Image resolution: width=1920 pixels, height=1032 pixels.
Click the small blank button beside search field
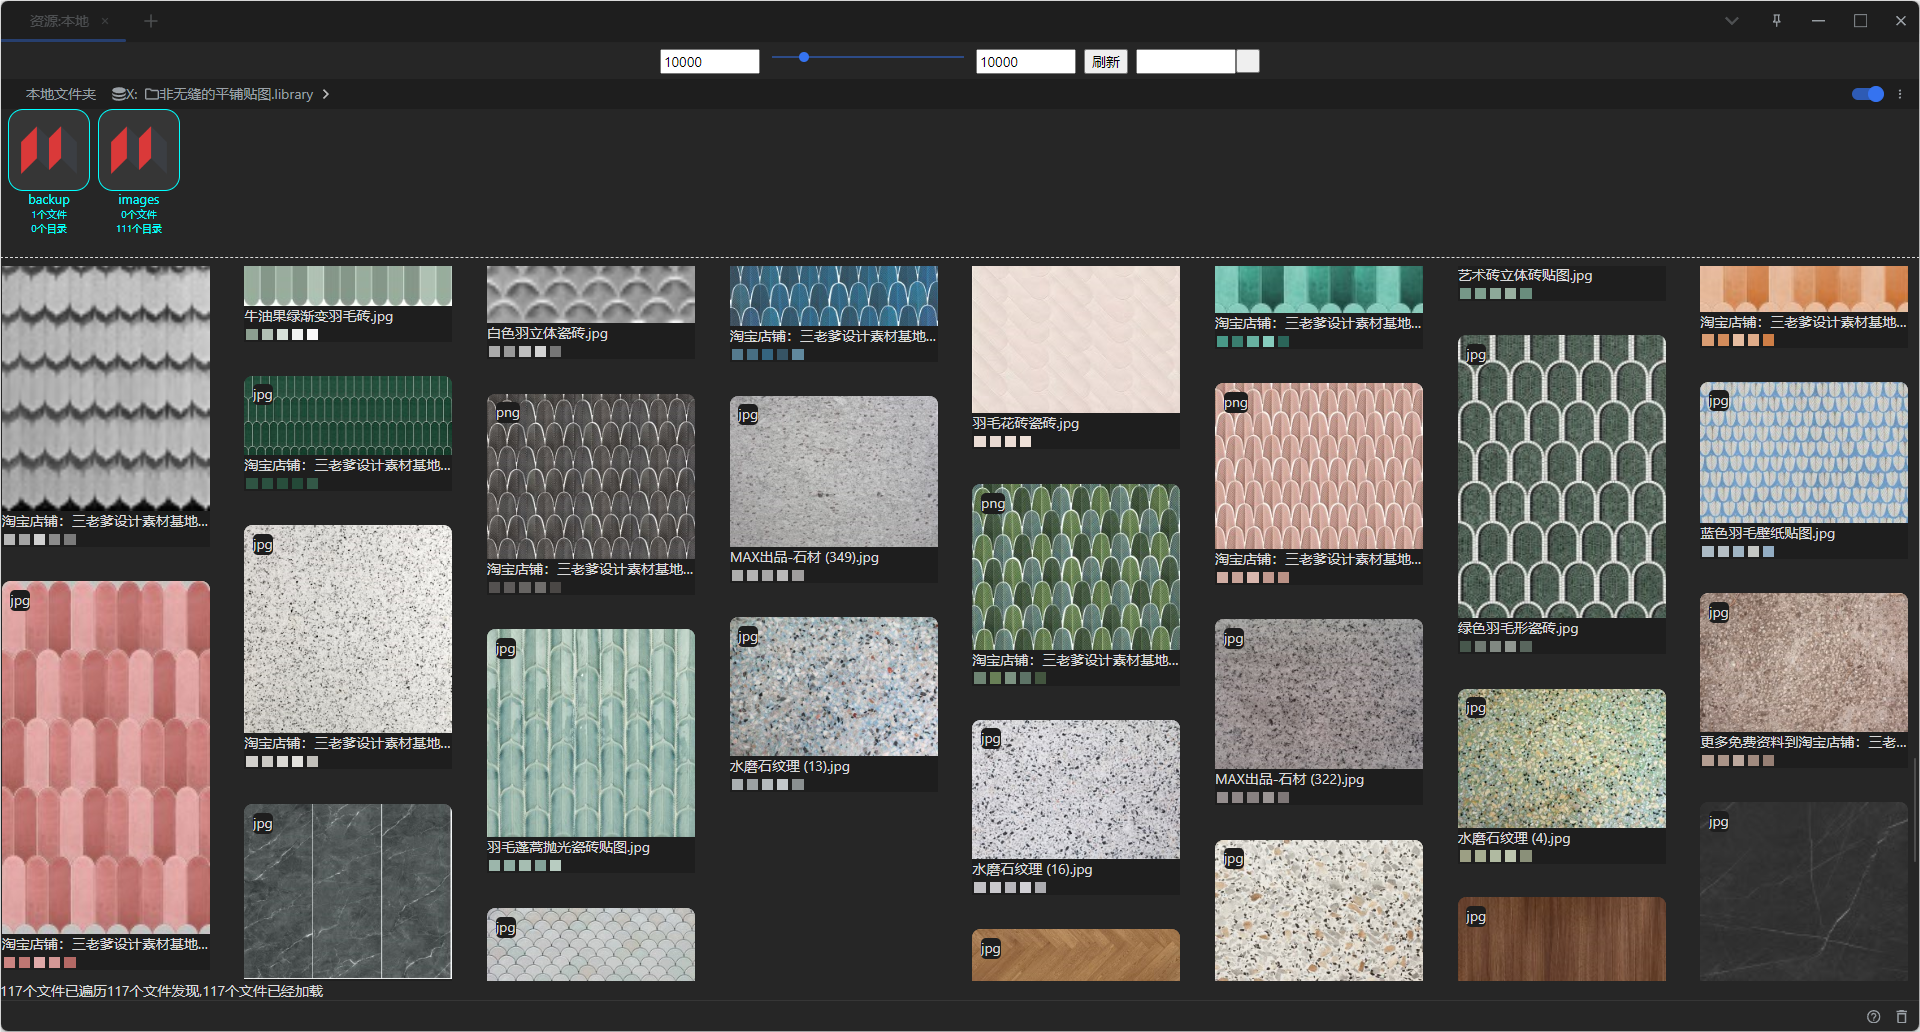pyautogui.click(x=1247, y=62)
